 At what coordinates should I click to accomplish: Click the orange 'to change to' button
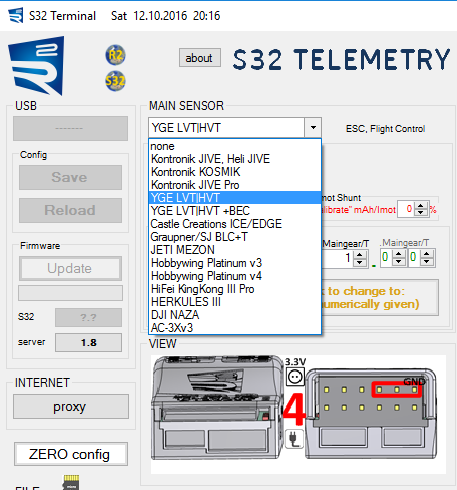tap(380, 297)
